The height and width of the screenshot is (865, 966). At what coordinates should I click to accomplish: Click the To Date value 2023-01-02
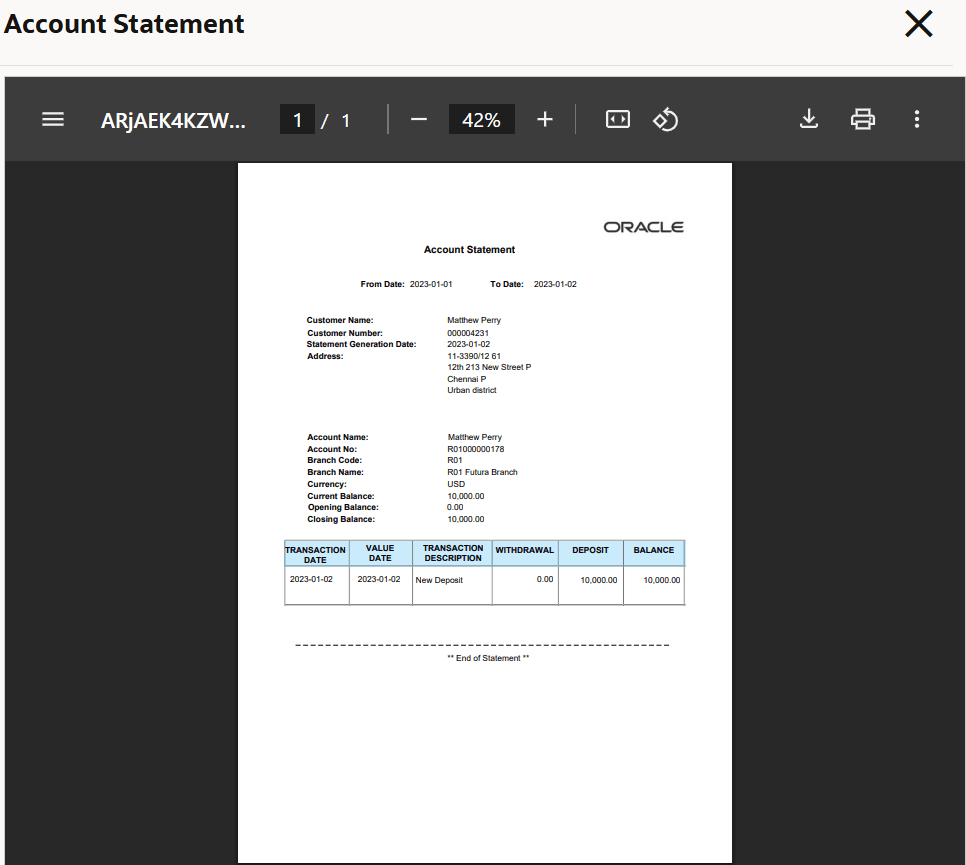pos(555,284)
